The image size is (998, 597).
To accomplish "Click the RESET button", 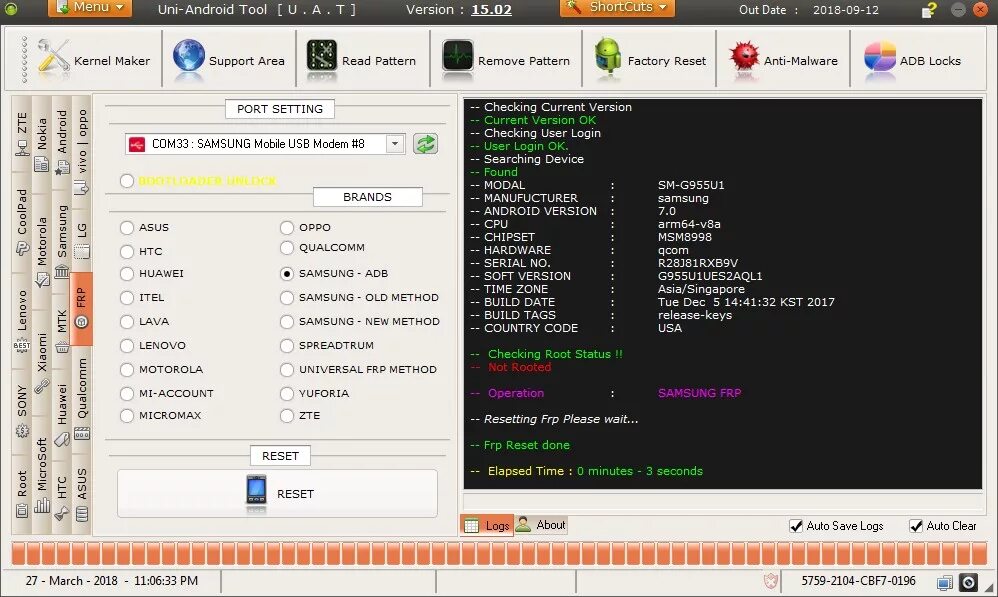I will click(x=278, y=494).
